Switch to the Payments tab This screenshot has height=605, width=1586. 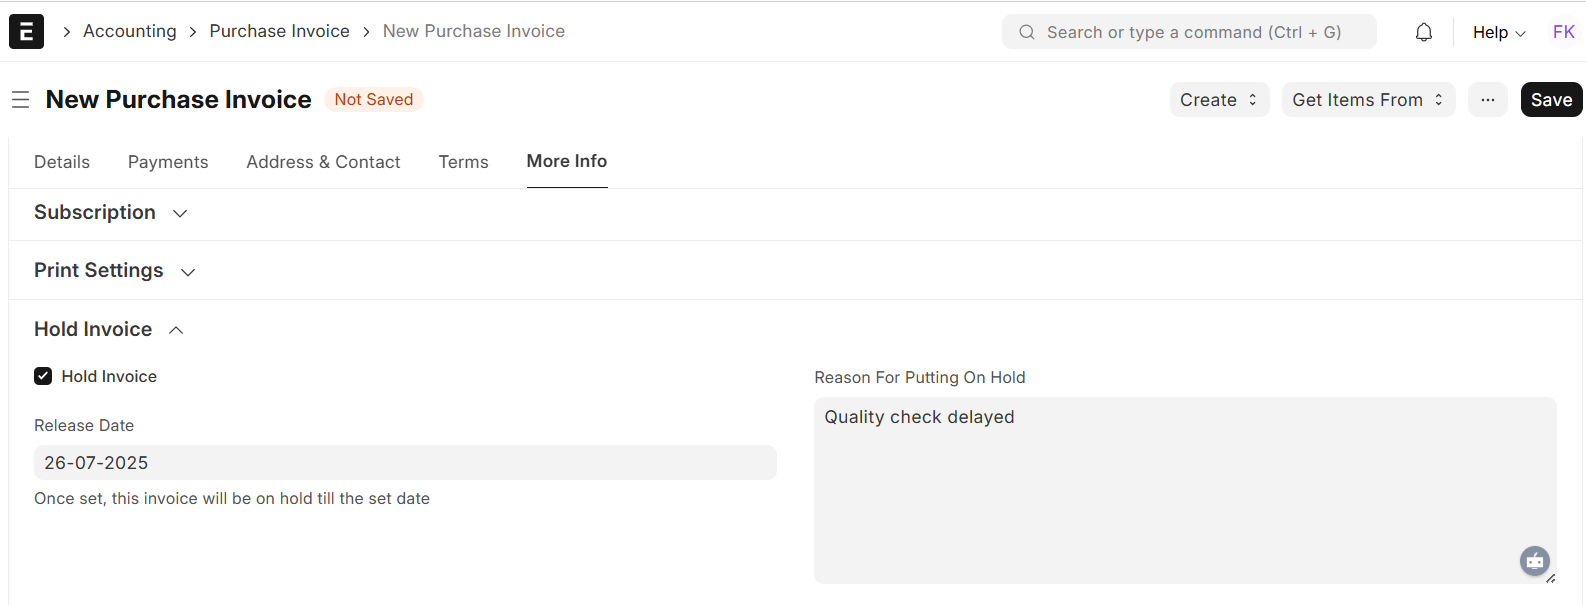pos(168,162)
